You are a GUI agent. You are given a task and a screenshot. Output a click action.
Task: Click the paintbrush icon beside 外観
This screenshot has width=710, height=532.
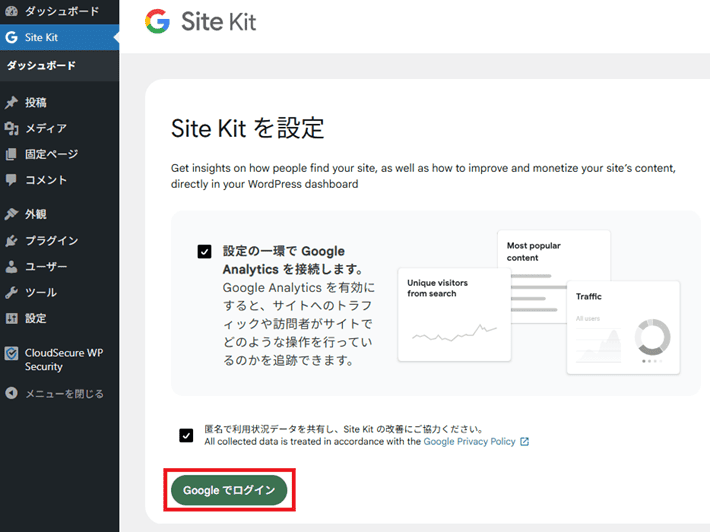[11, 214]
